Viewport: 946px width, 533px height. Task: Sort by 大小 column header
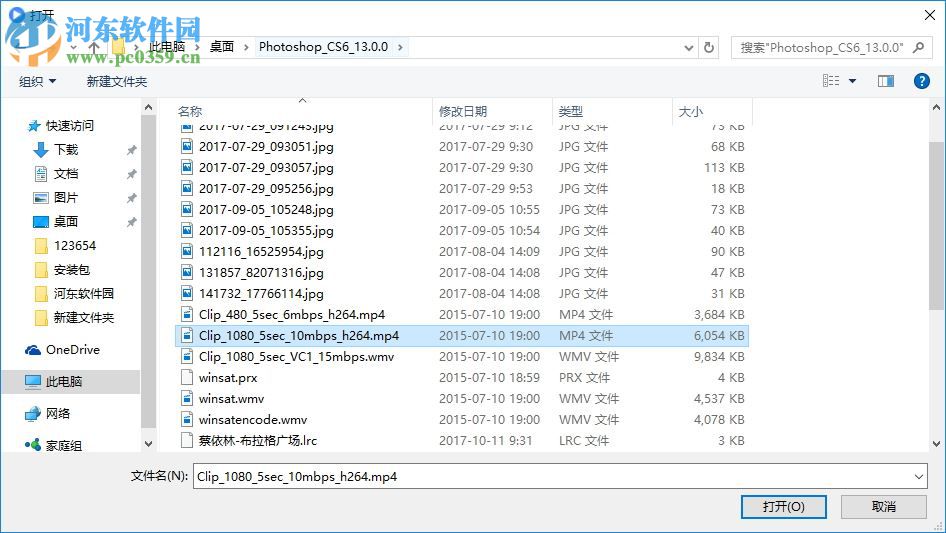point(690,111)
